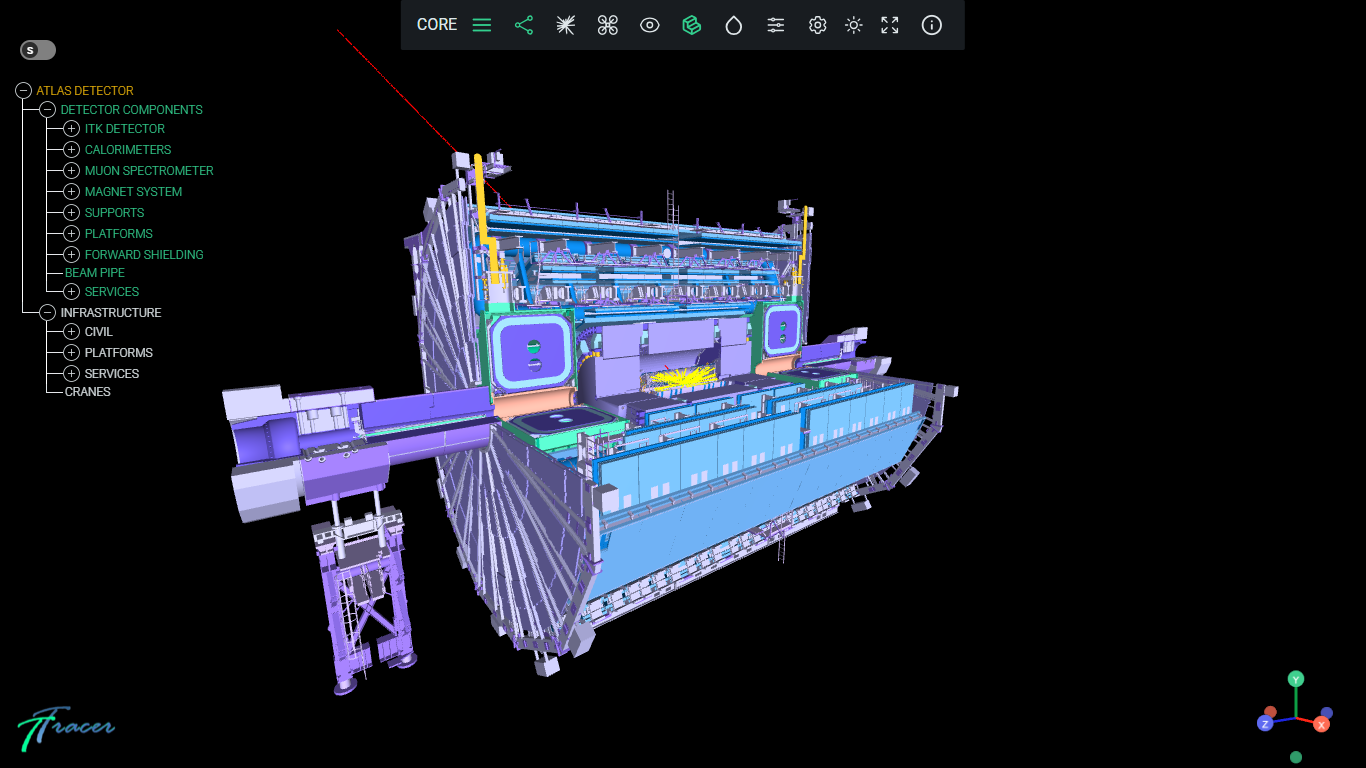Click the green Y axis ball on gizmo
This screenshot has width=1366, height=768.
click(x=1296, y=679)
